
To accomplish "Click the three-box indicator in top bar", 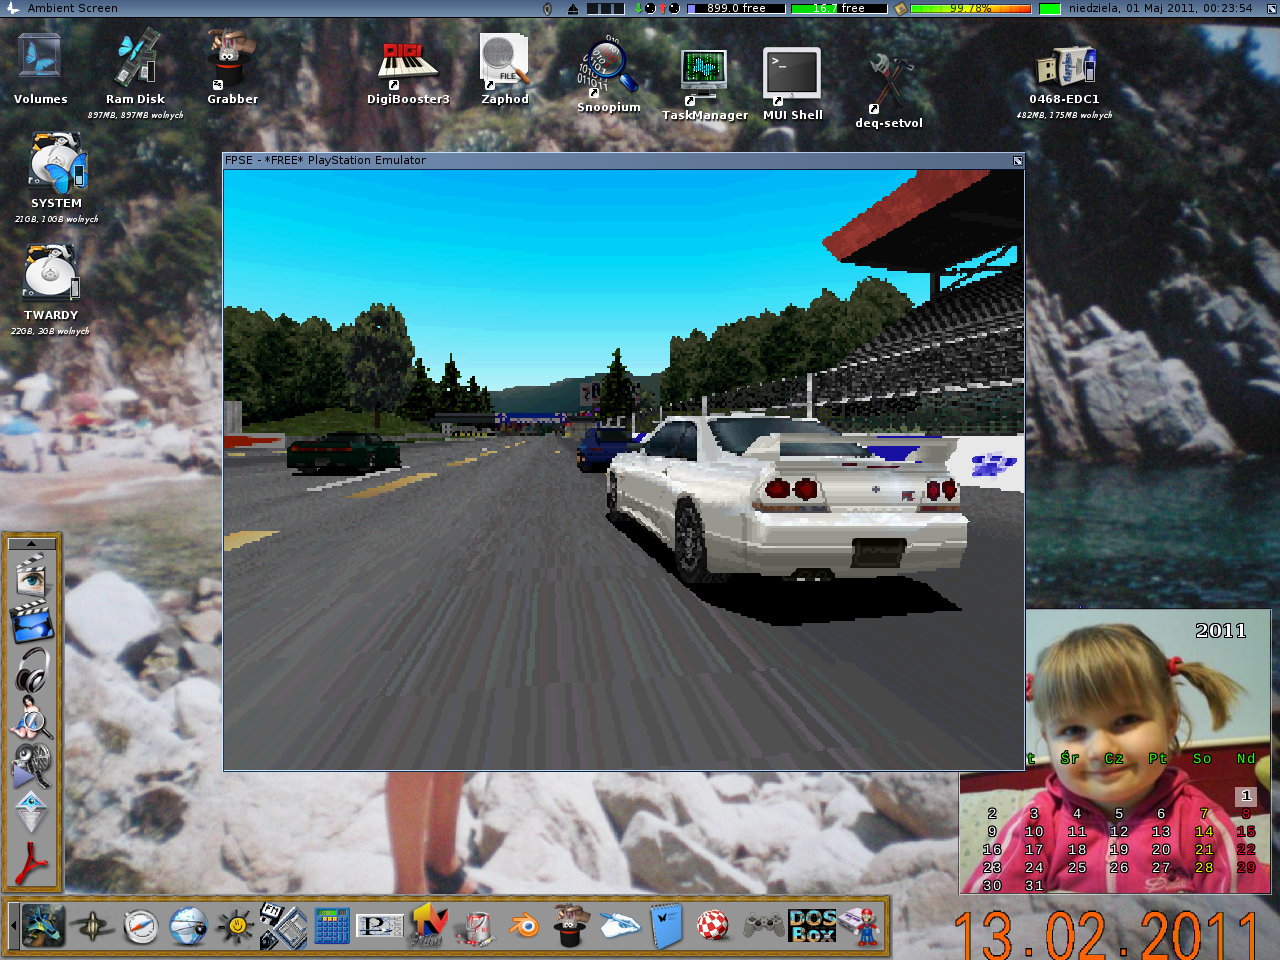I will coord(605,8).
